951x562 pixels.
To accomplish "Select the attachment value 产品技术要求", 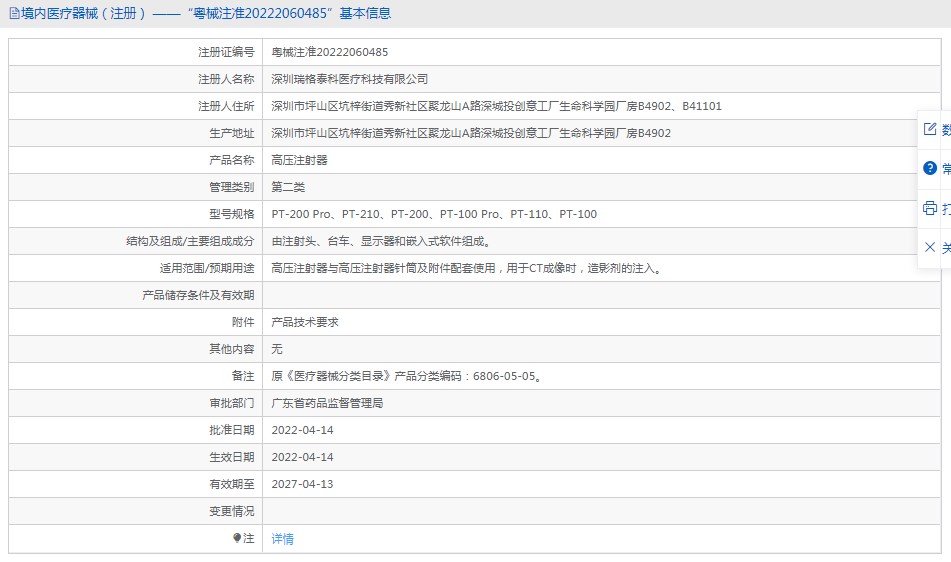I will (x=304, y=322).
